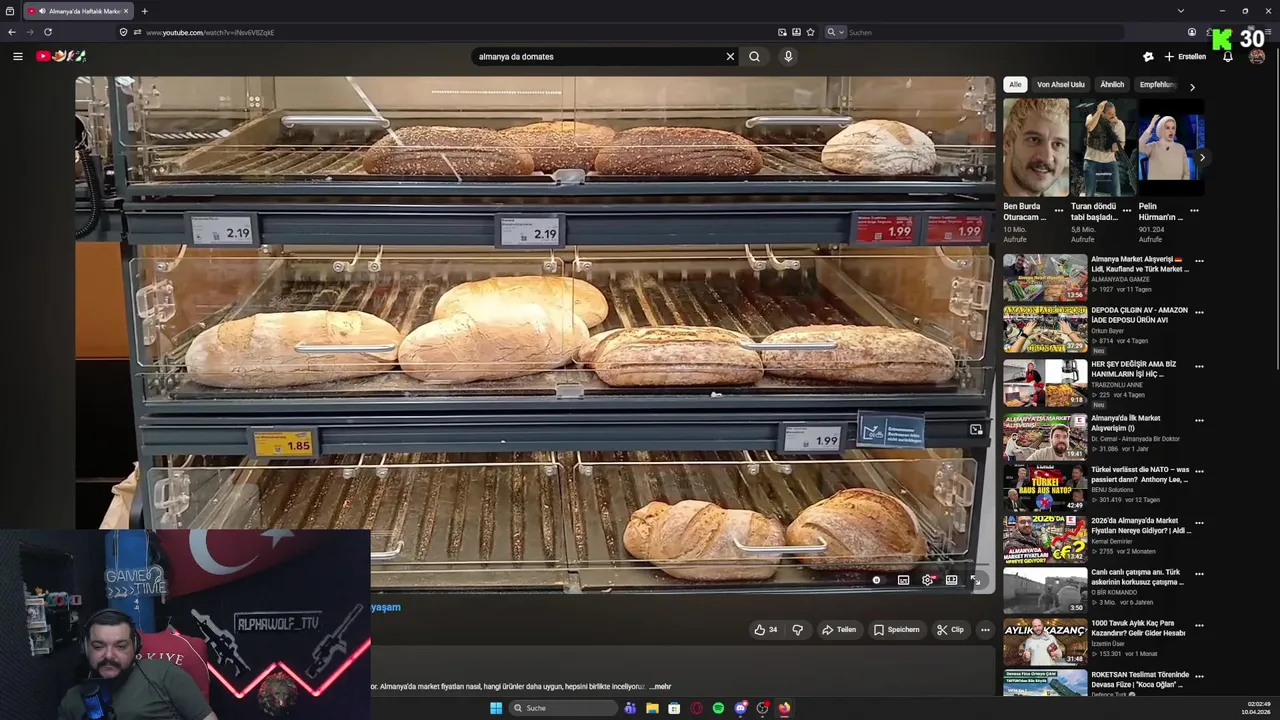Open options for DEPODA ÇILGIN AV video
The height and width of the screenshot is (720, 1280).
(1199, 314)
